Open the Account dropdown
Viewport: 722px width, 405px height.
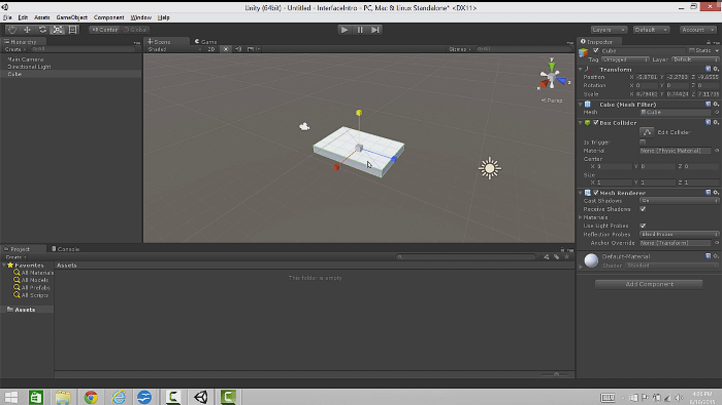[x=698, y=29]
